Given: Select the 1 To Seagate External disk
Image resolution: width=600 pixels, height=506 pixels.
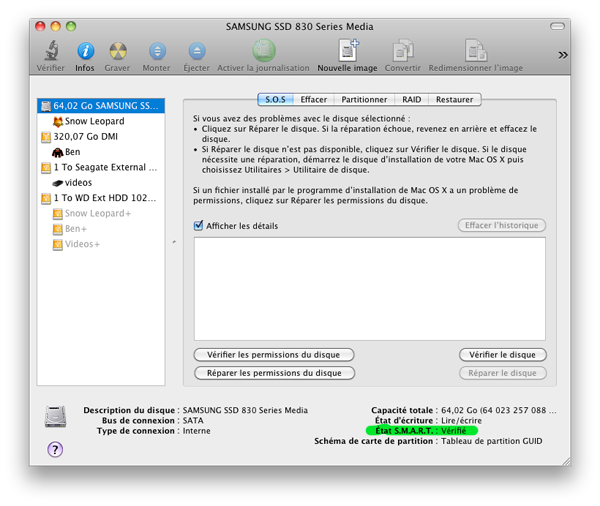Looking at the screenshot, I should tap(101, 167).
